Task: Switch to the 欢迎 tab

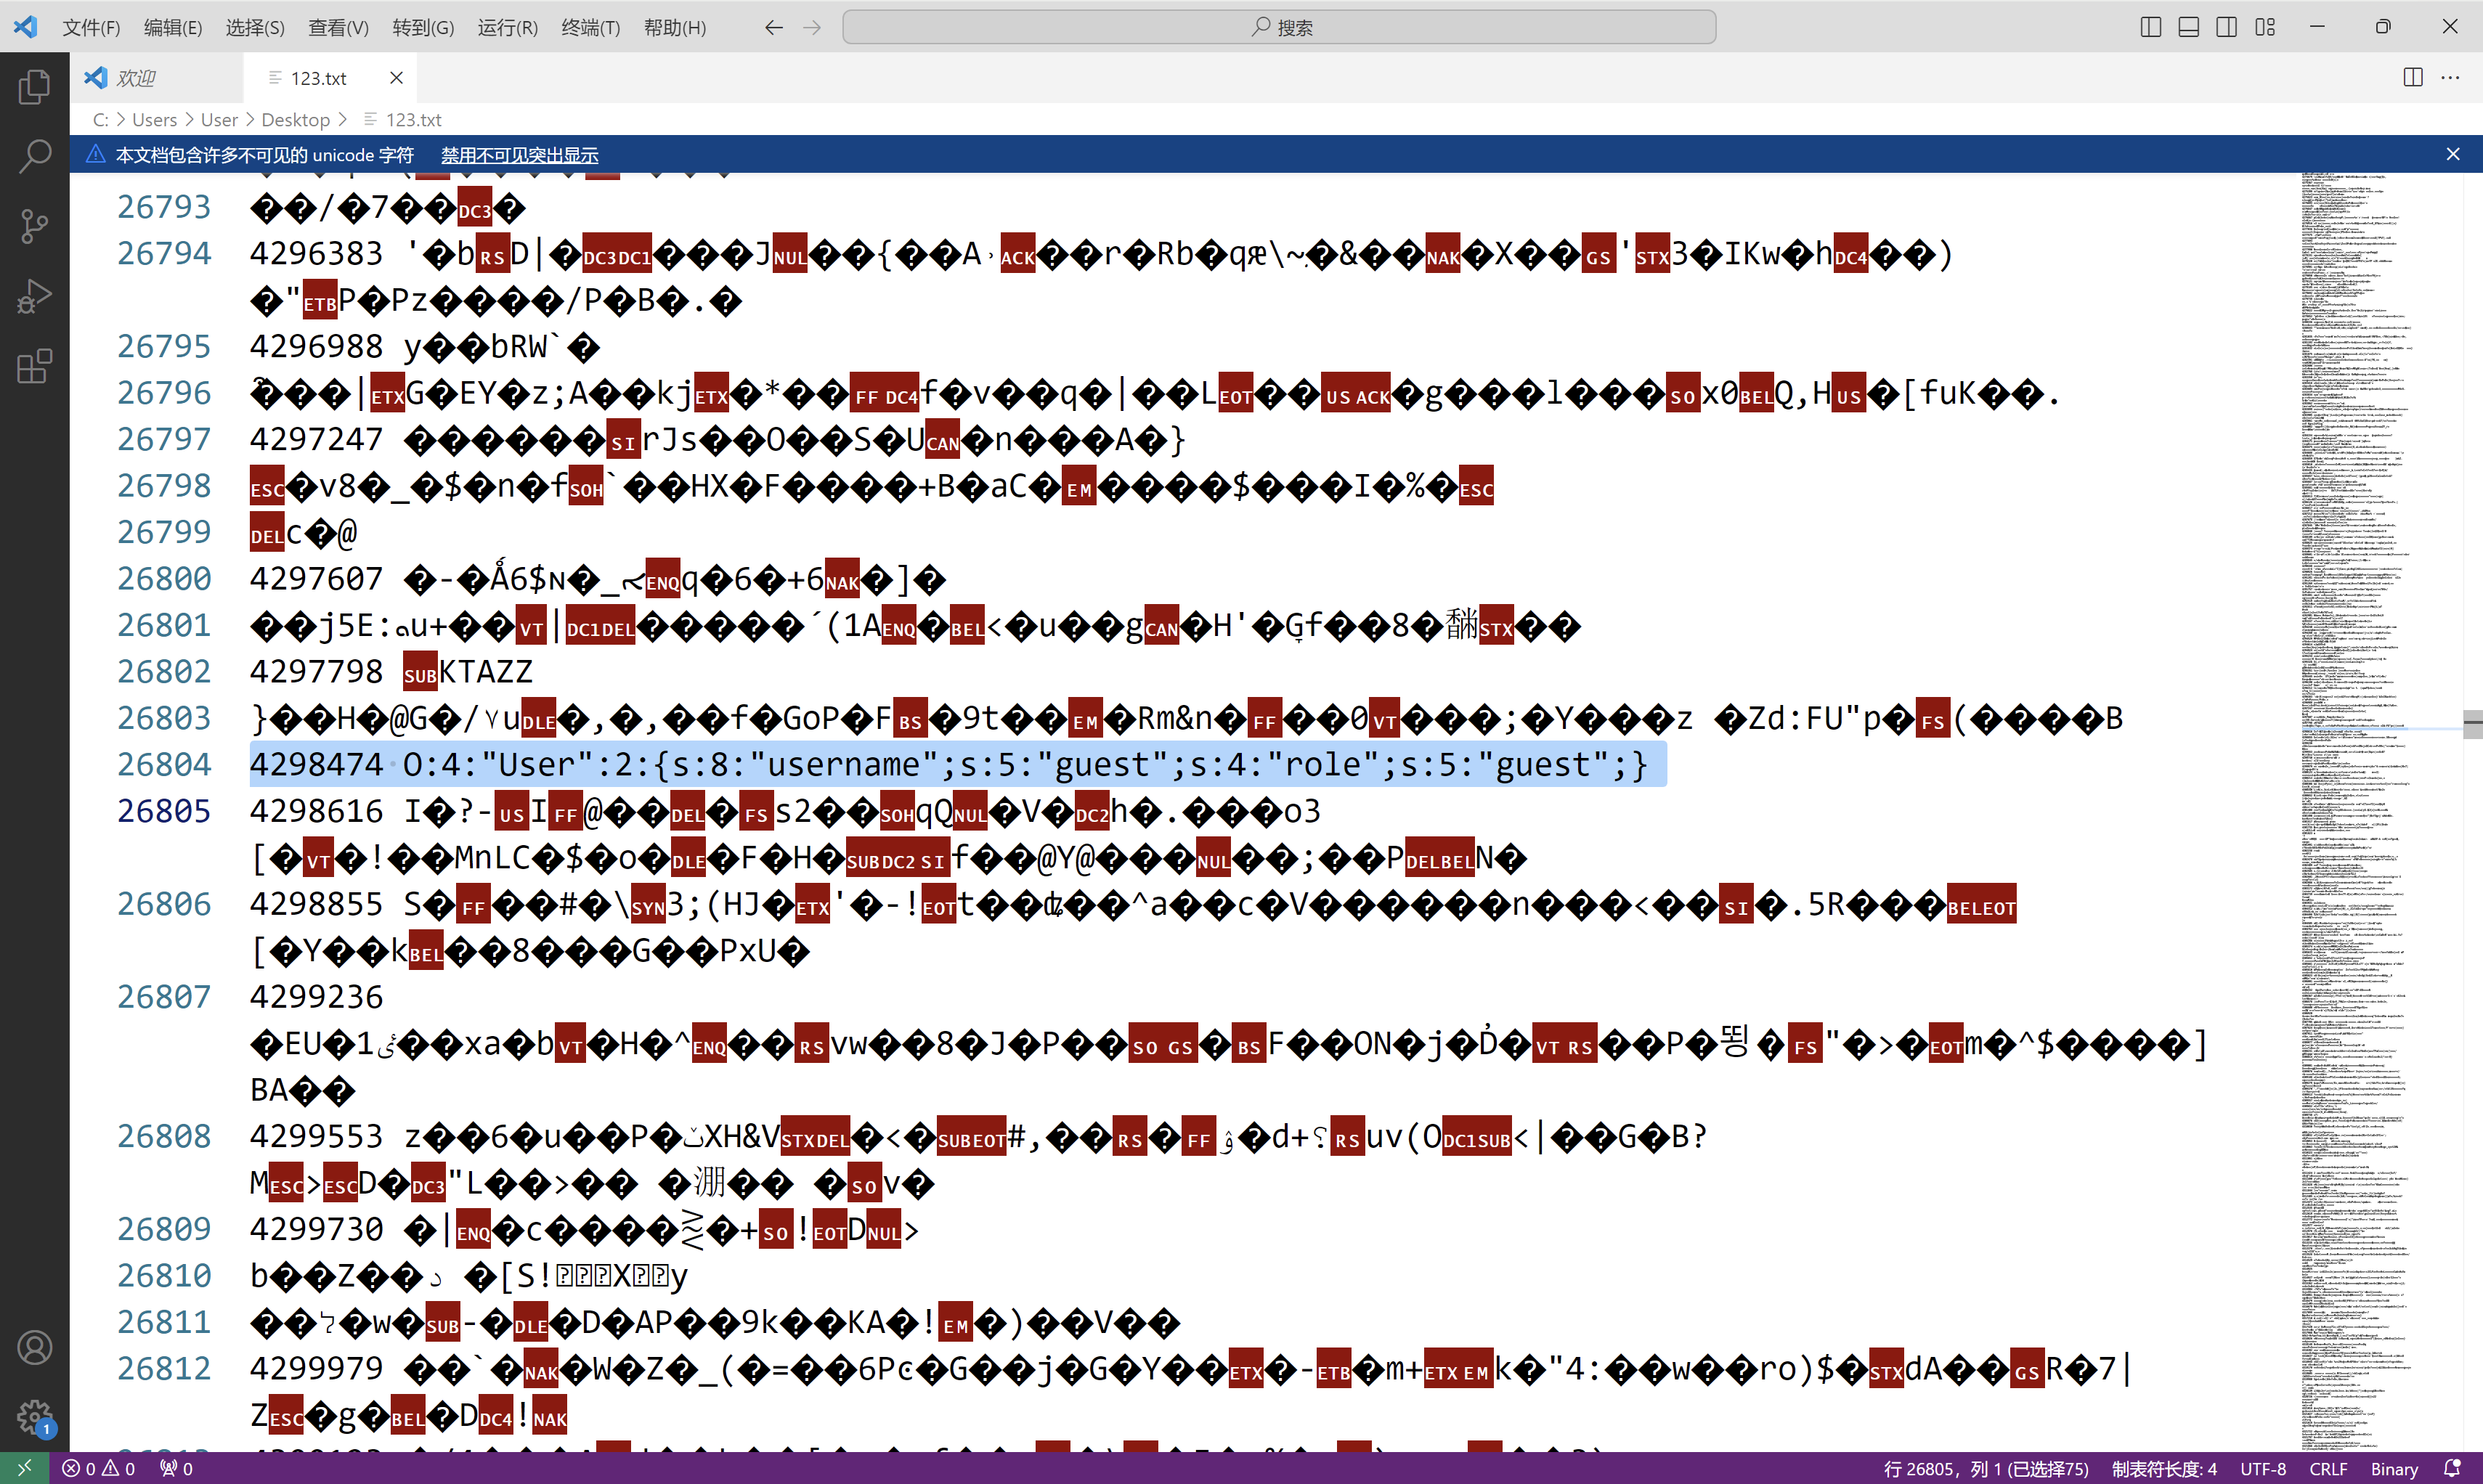Action: (x=135, y=78)
